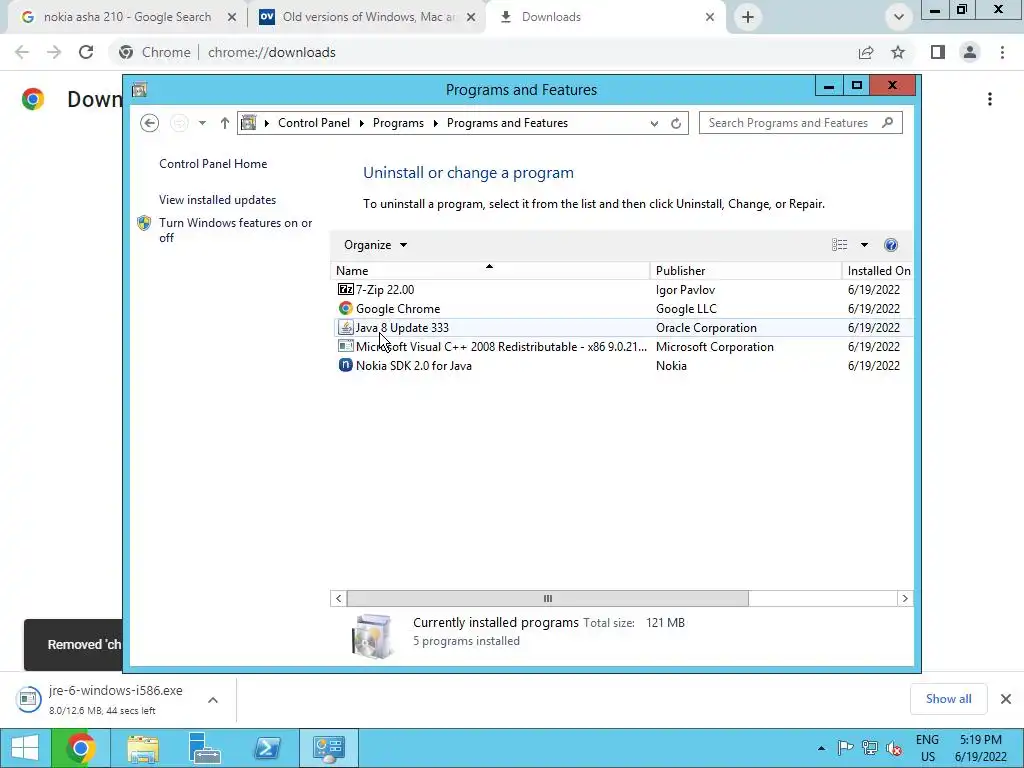
Task: Expand view options dropdown arrow
Action: pos(864,245)
